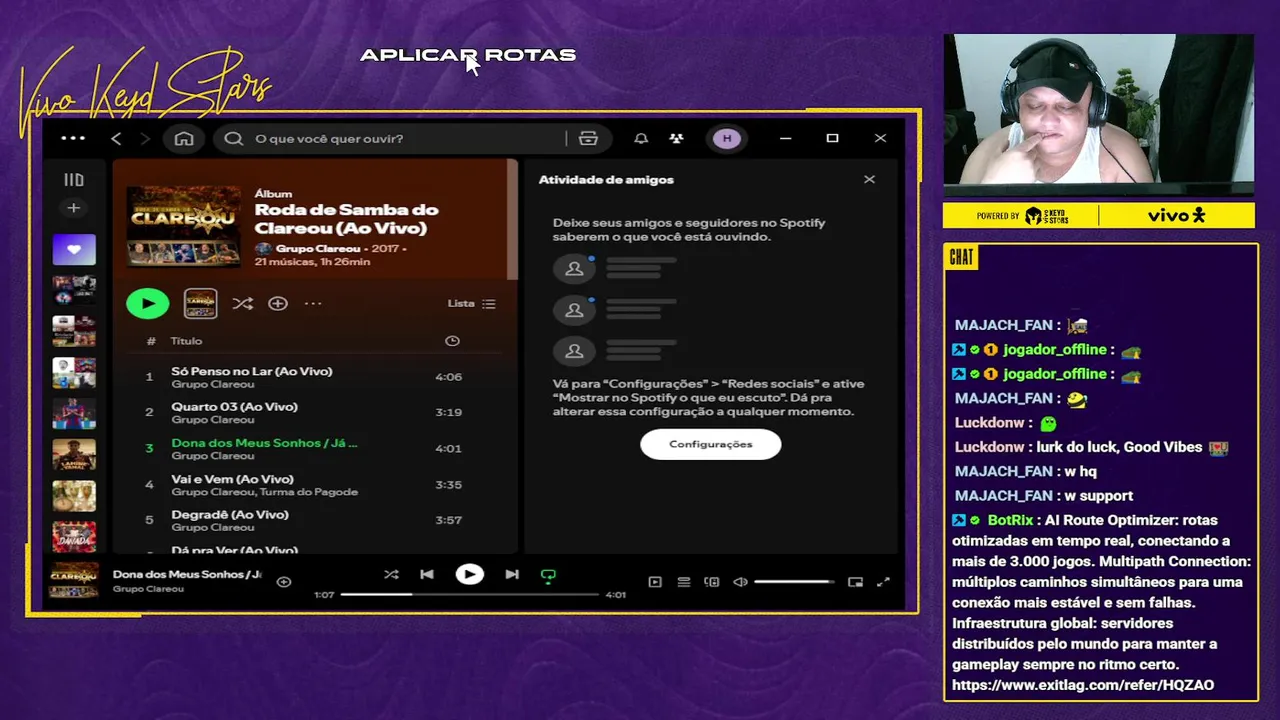Click the plus icon to create playlist
1280x720 pixels.
73,208
